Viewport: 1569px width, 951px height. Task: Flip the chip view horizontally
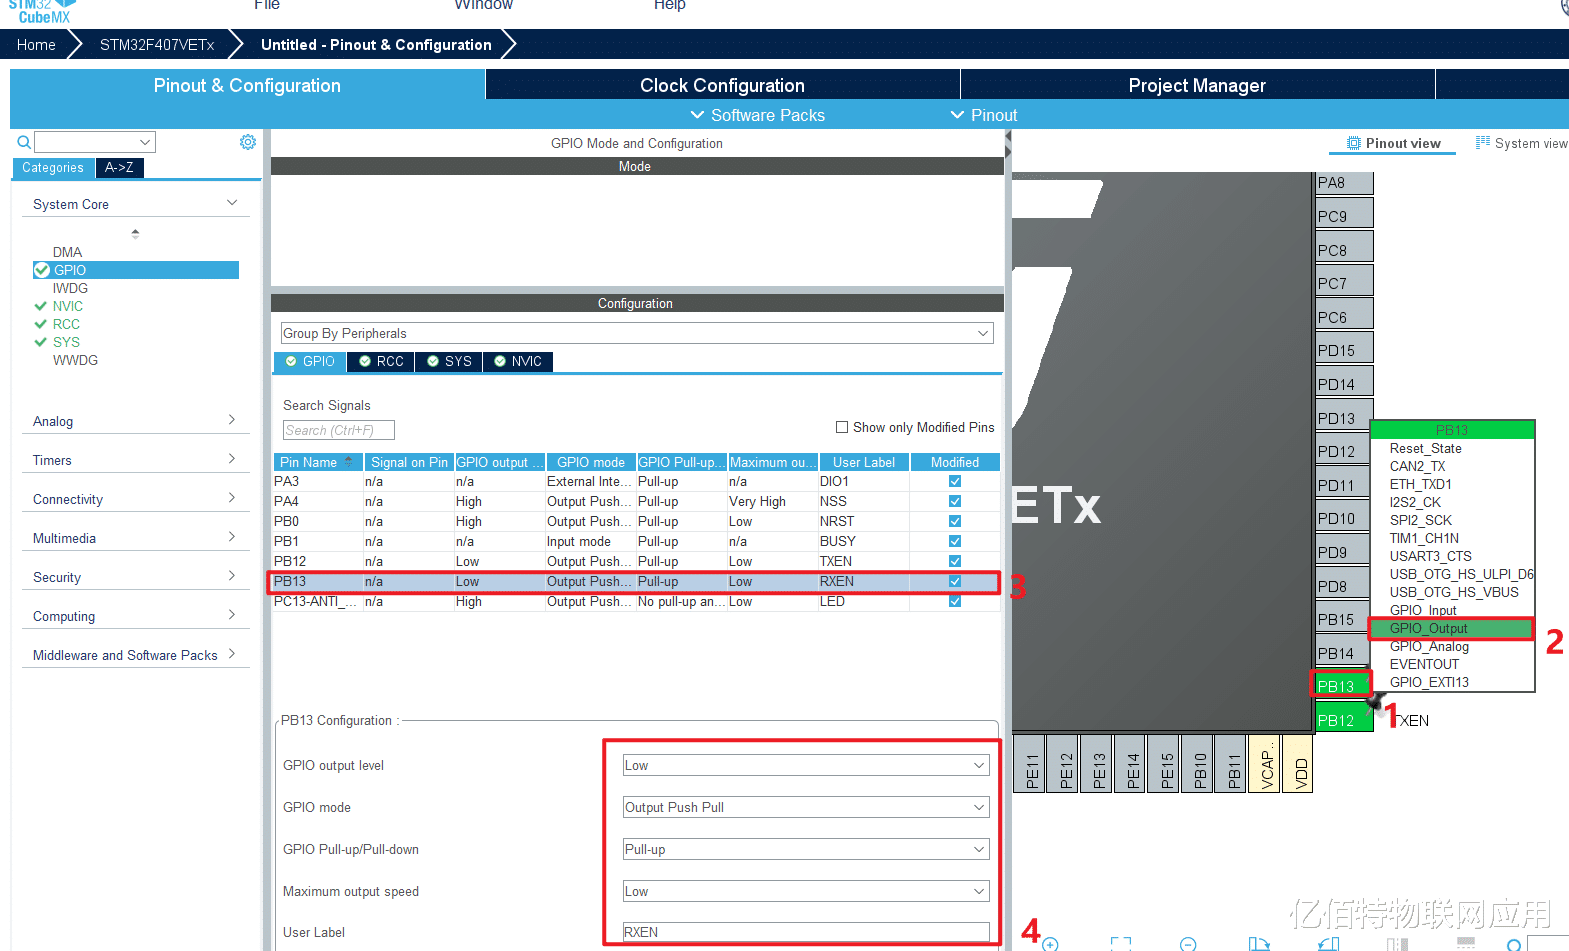click(x=1397, y=944)
